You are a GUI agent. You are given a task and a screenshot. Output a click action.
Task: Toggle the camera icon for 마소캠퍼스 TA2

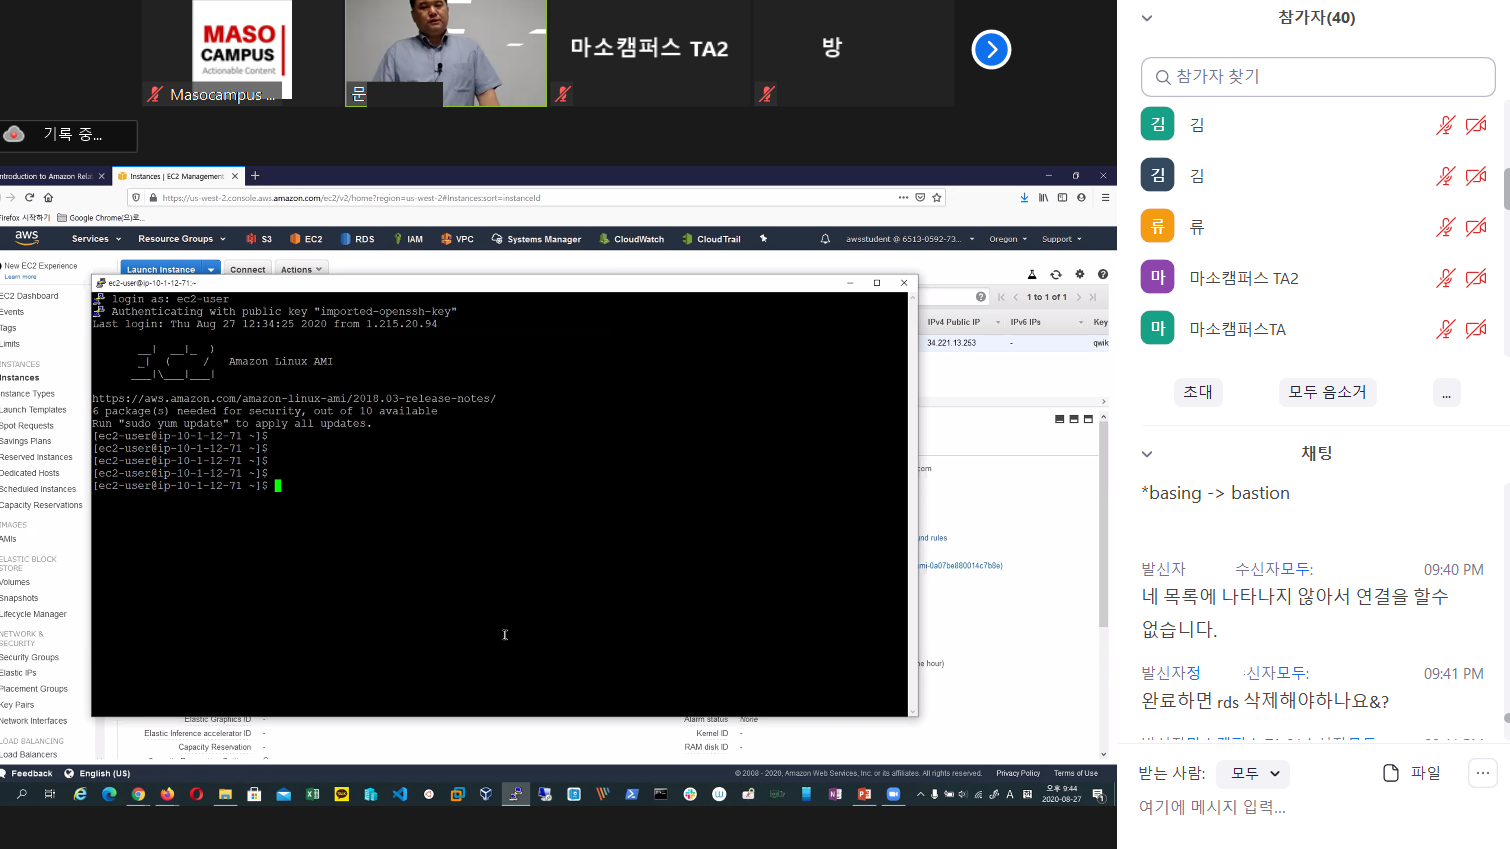(x=1476, y=278)
